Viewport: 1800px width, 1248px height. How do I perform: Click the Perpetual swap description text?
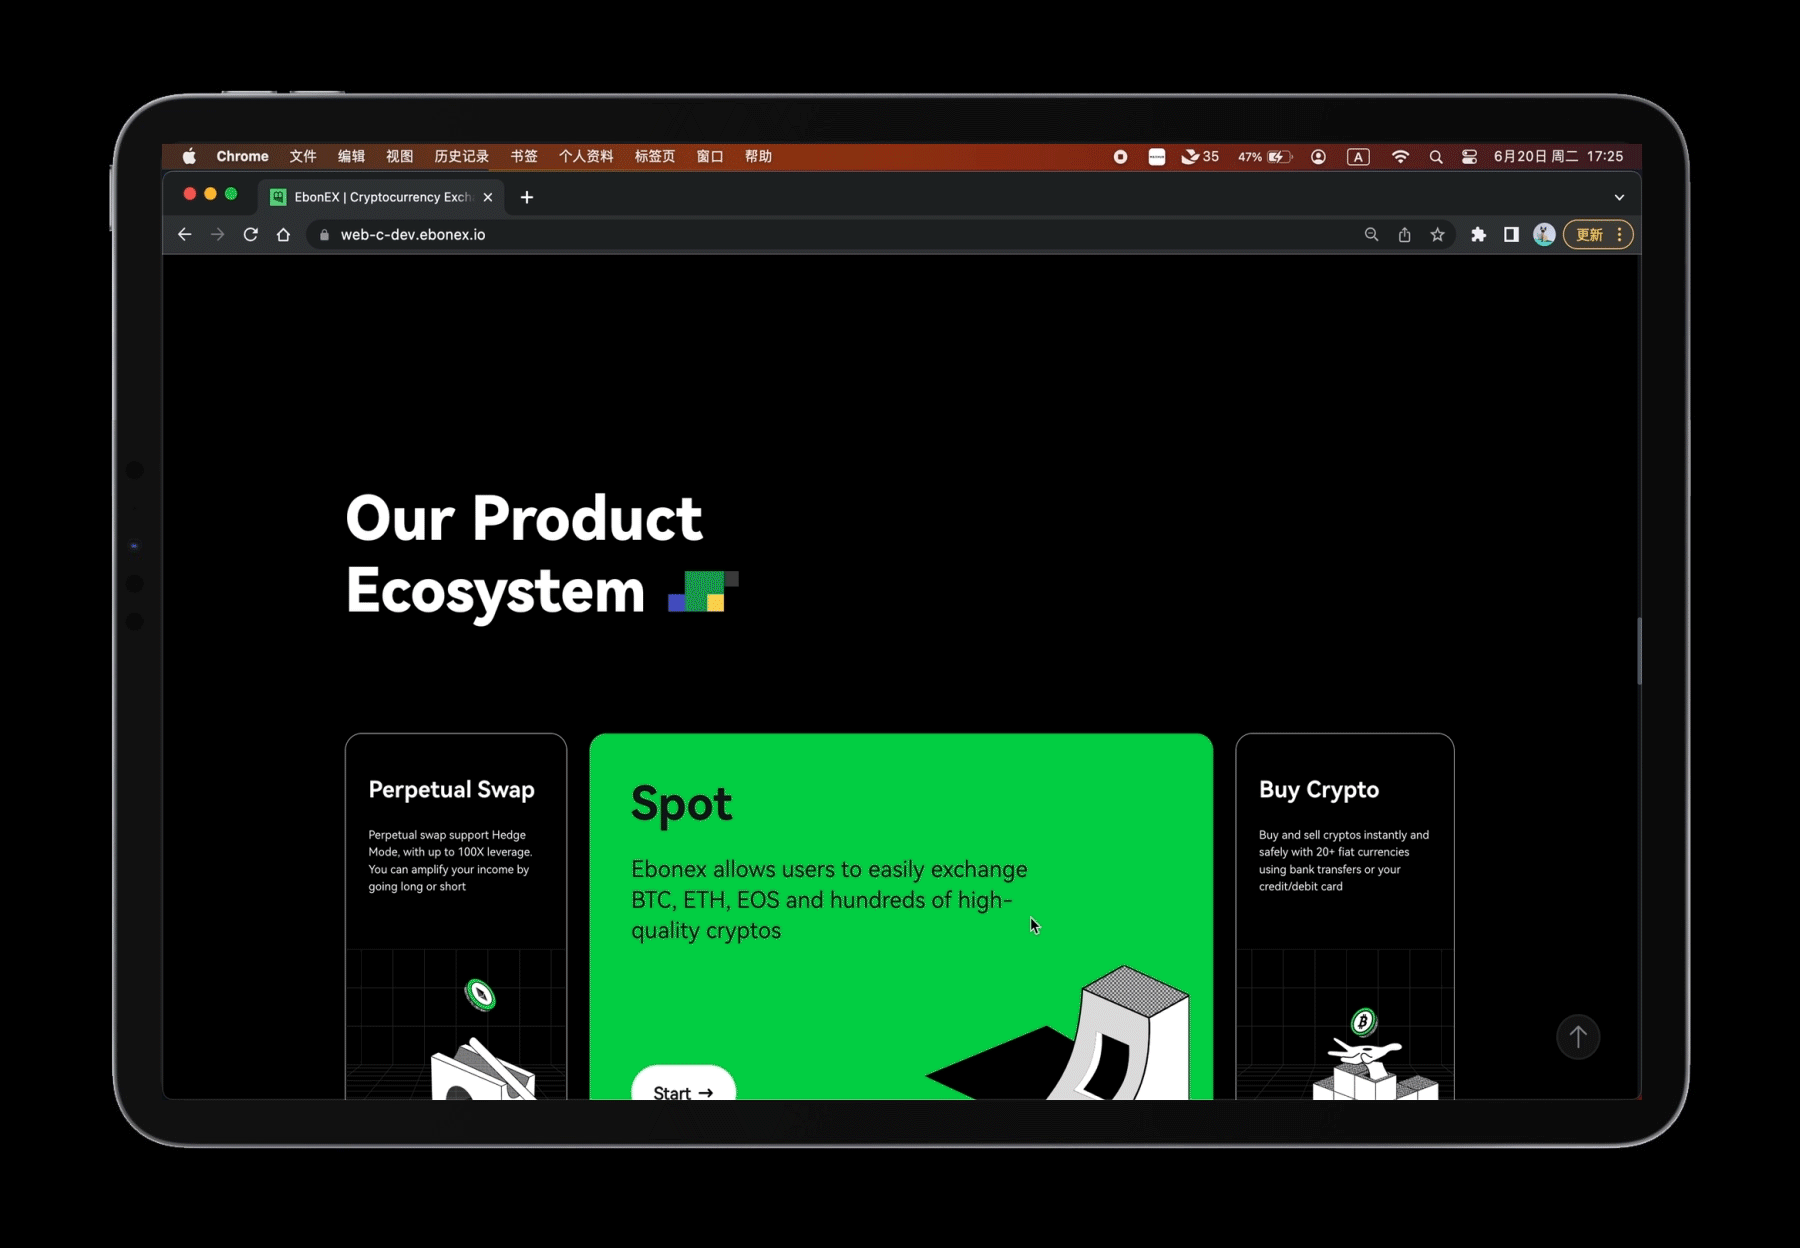pyautogui.click(x=450, y=860)
